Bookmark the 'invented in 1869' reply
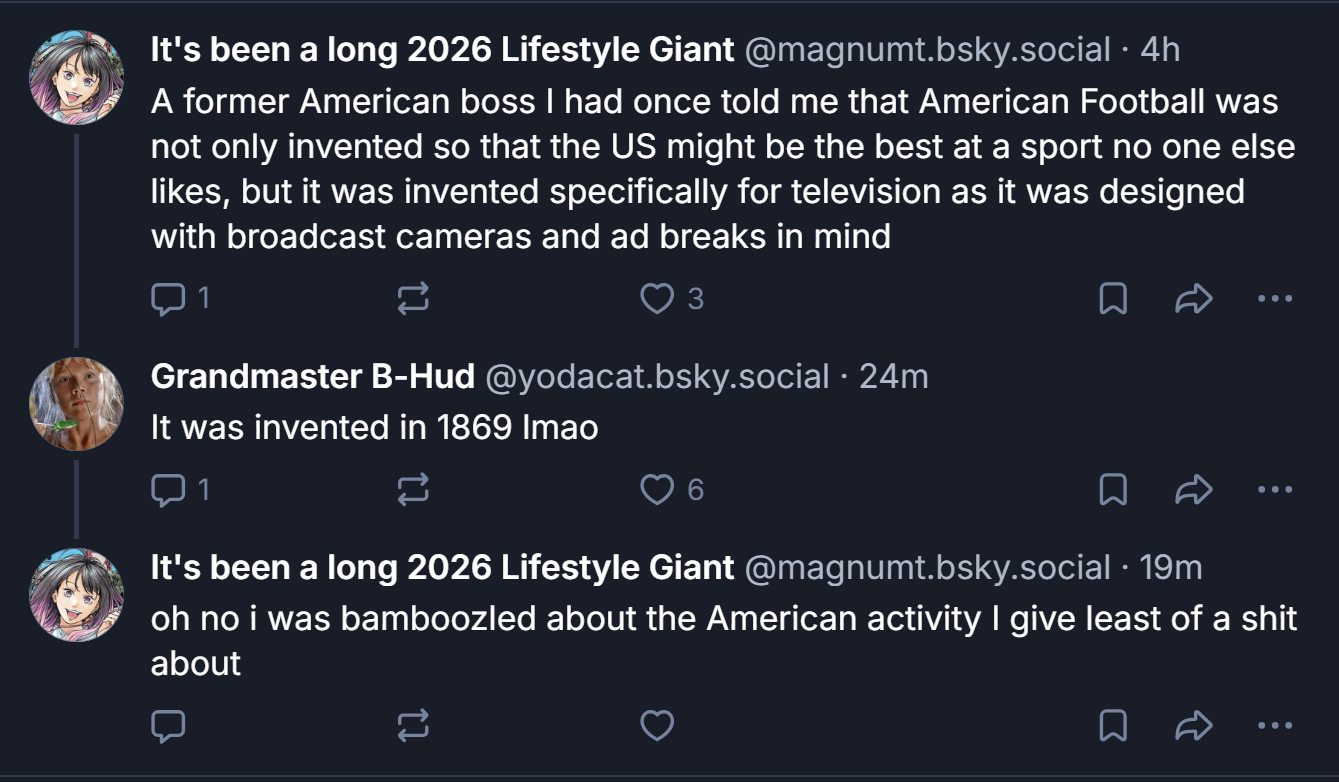This screenshot has height=782, width=1339. point(1113,489)
